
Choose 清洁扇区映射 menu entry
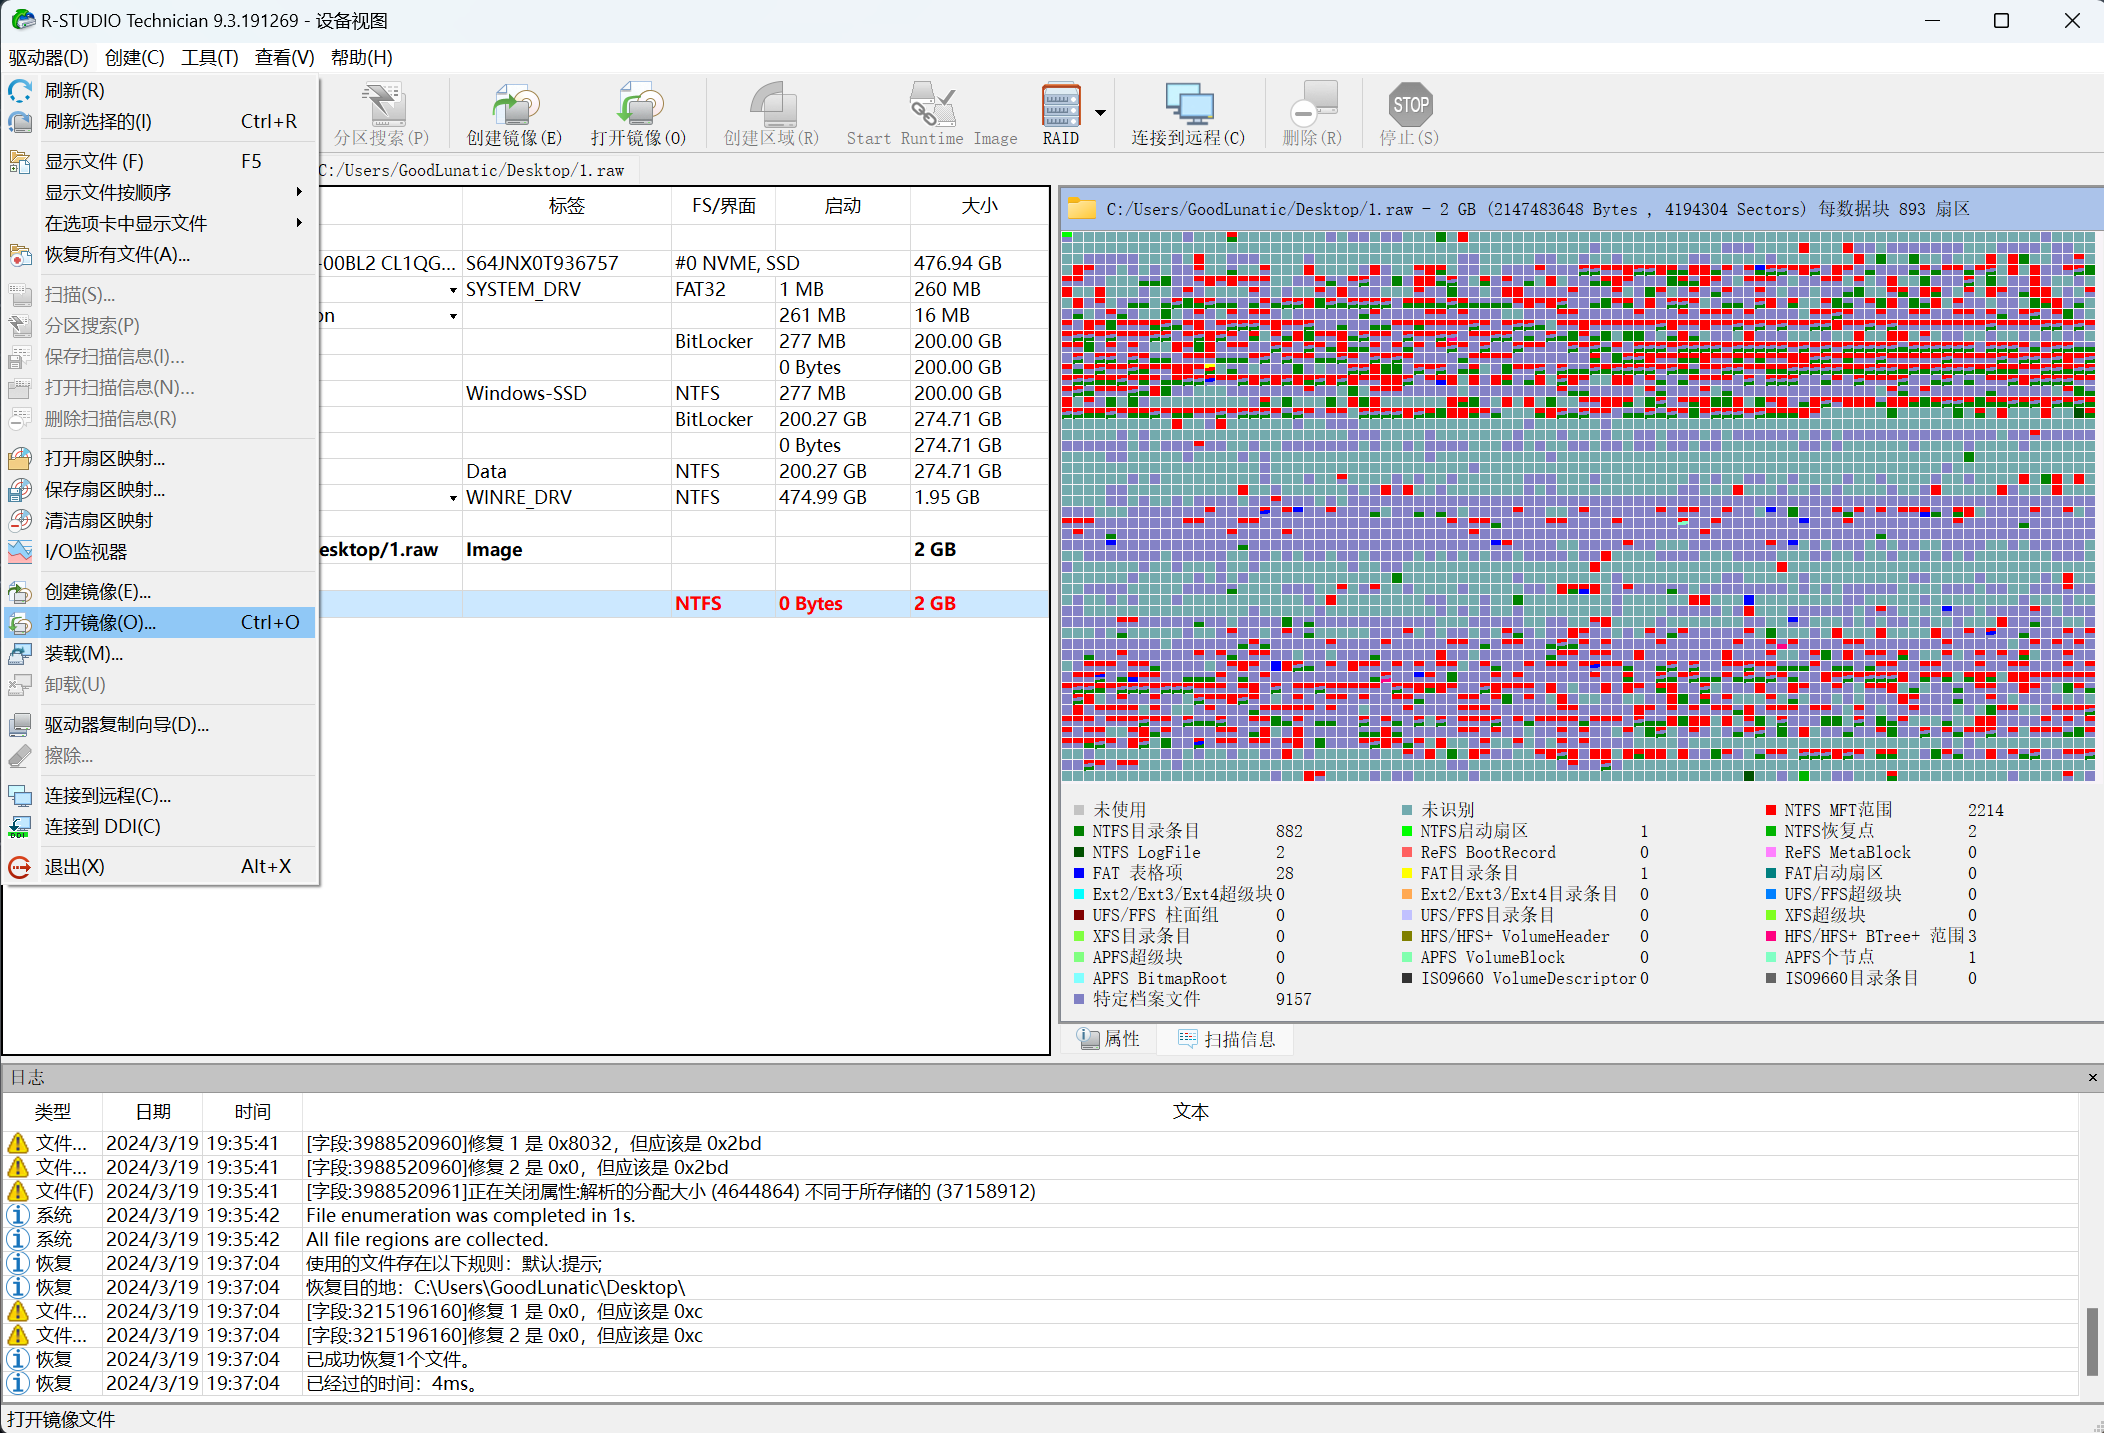point(160,520)
